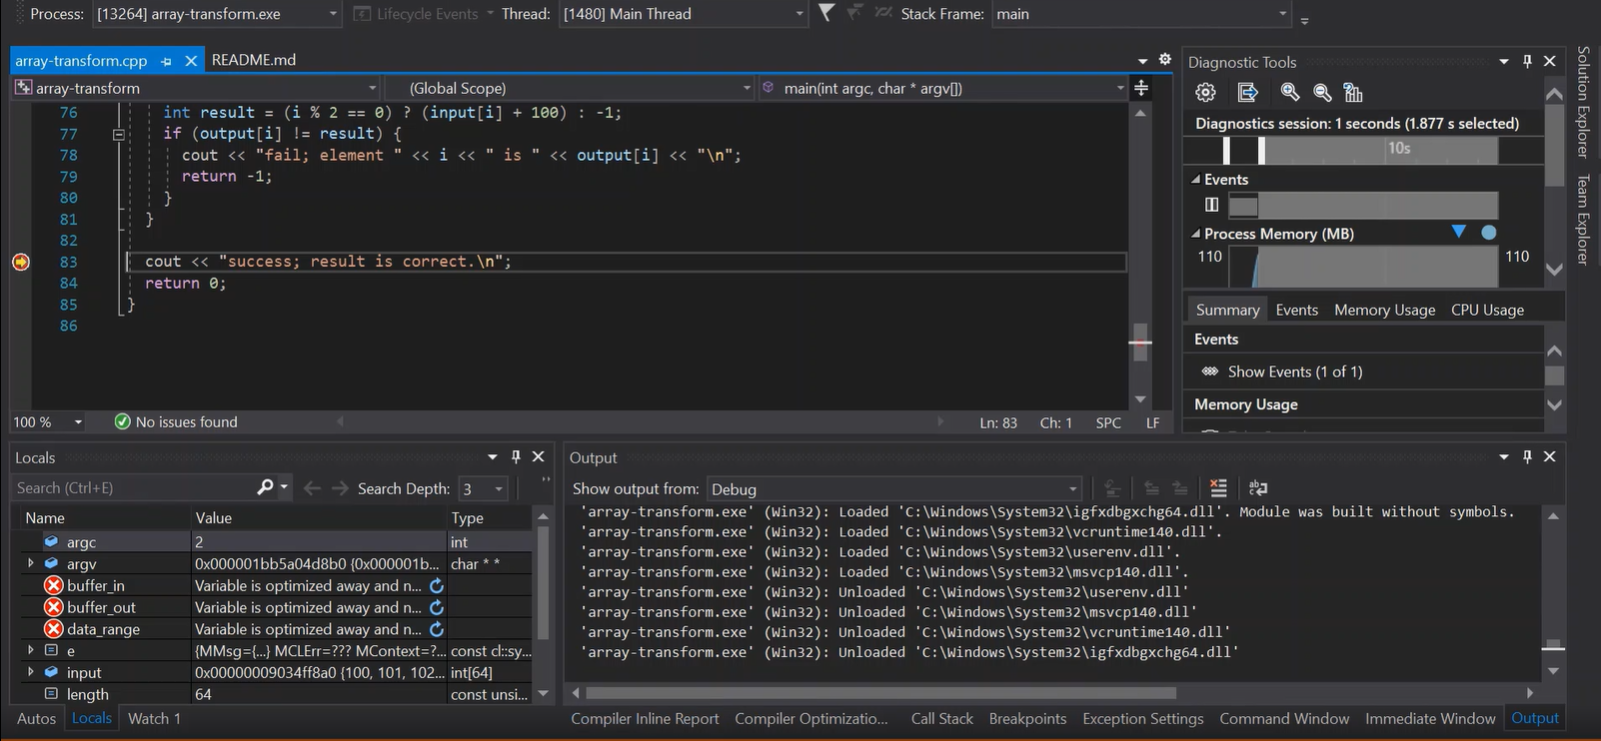
Task: Switch to the Memory Usage tab
Action: (x=1384, y=310)
